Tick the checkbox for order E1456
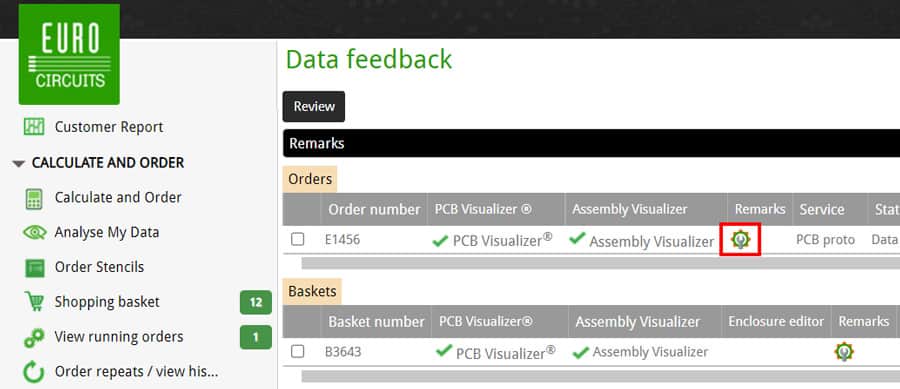 [x=297, y=239]
